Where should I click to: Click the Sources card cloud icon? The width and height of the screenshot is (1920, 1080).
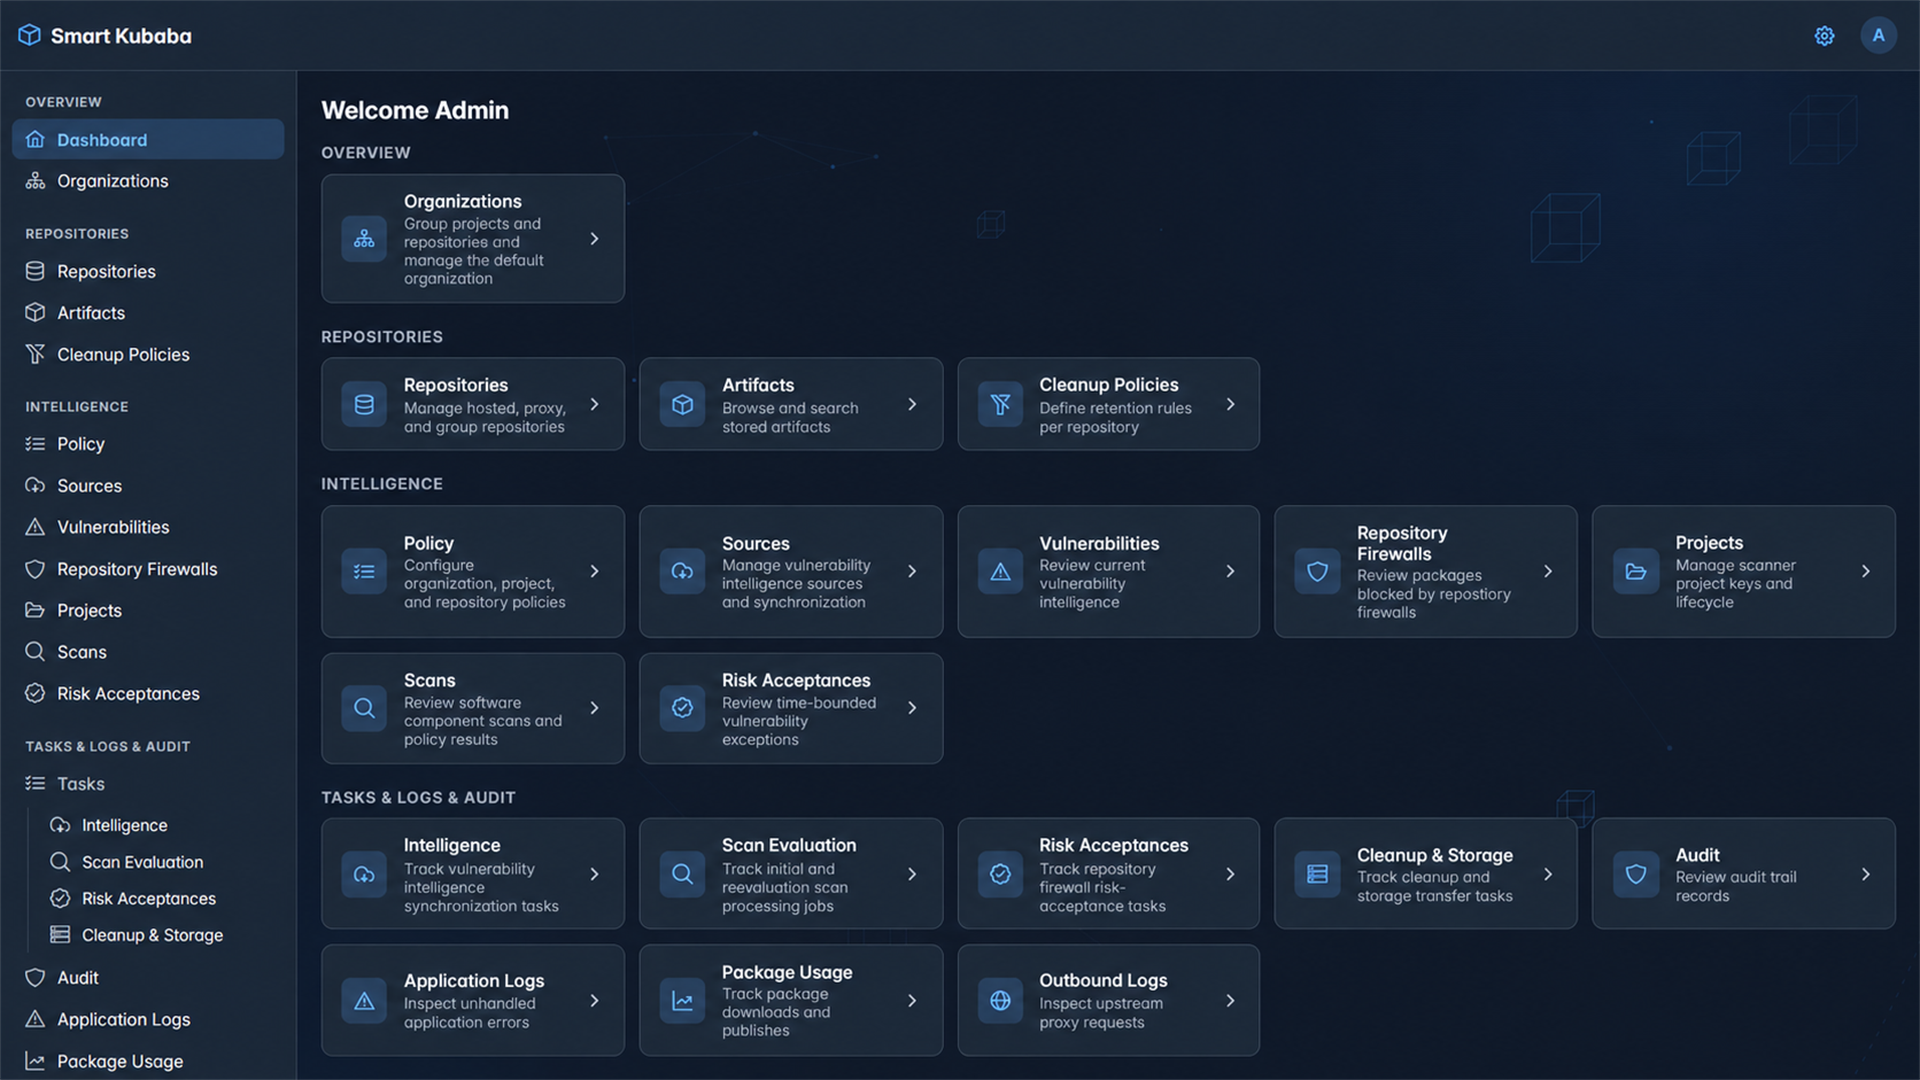tap(682, 572)
